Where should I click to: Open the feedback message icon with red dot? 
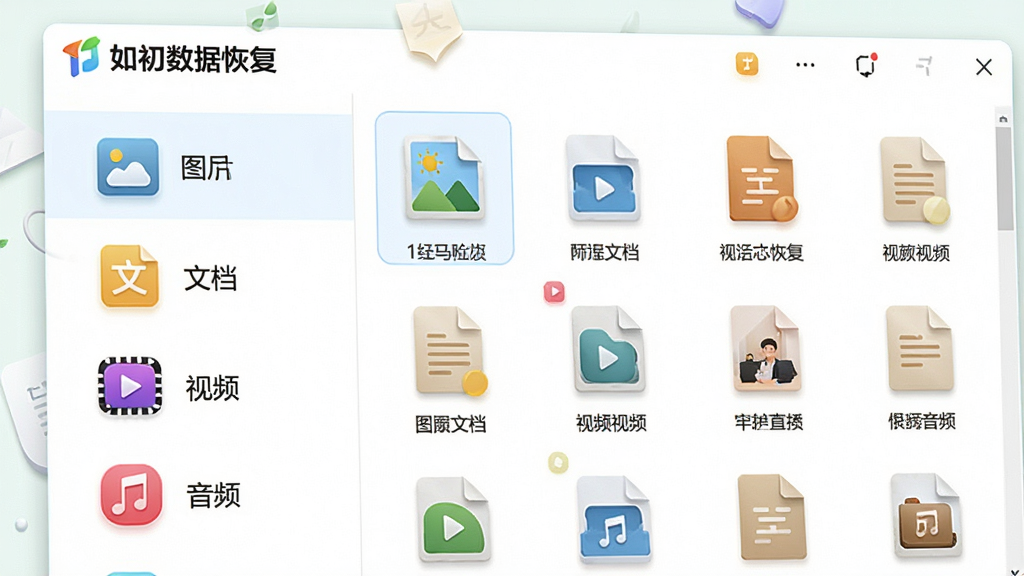click(x=866, y=65)
